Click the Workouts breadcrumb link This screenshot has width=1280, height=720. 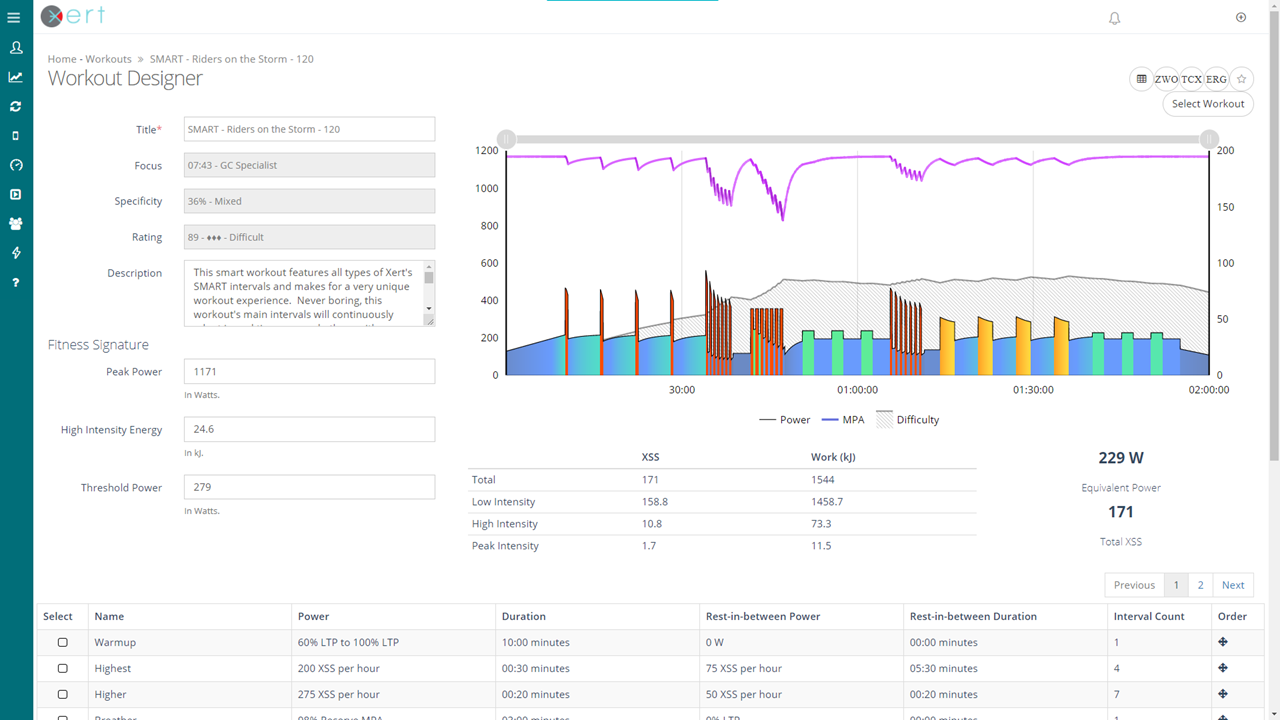108,59
